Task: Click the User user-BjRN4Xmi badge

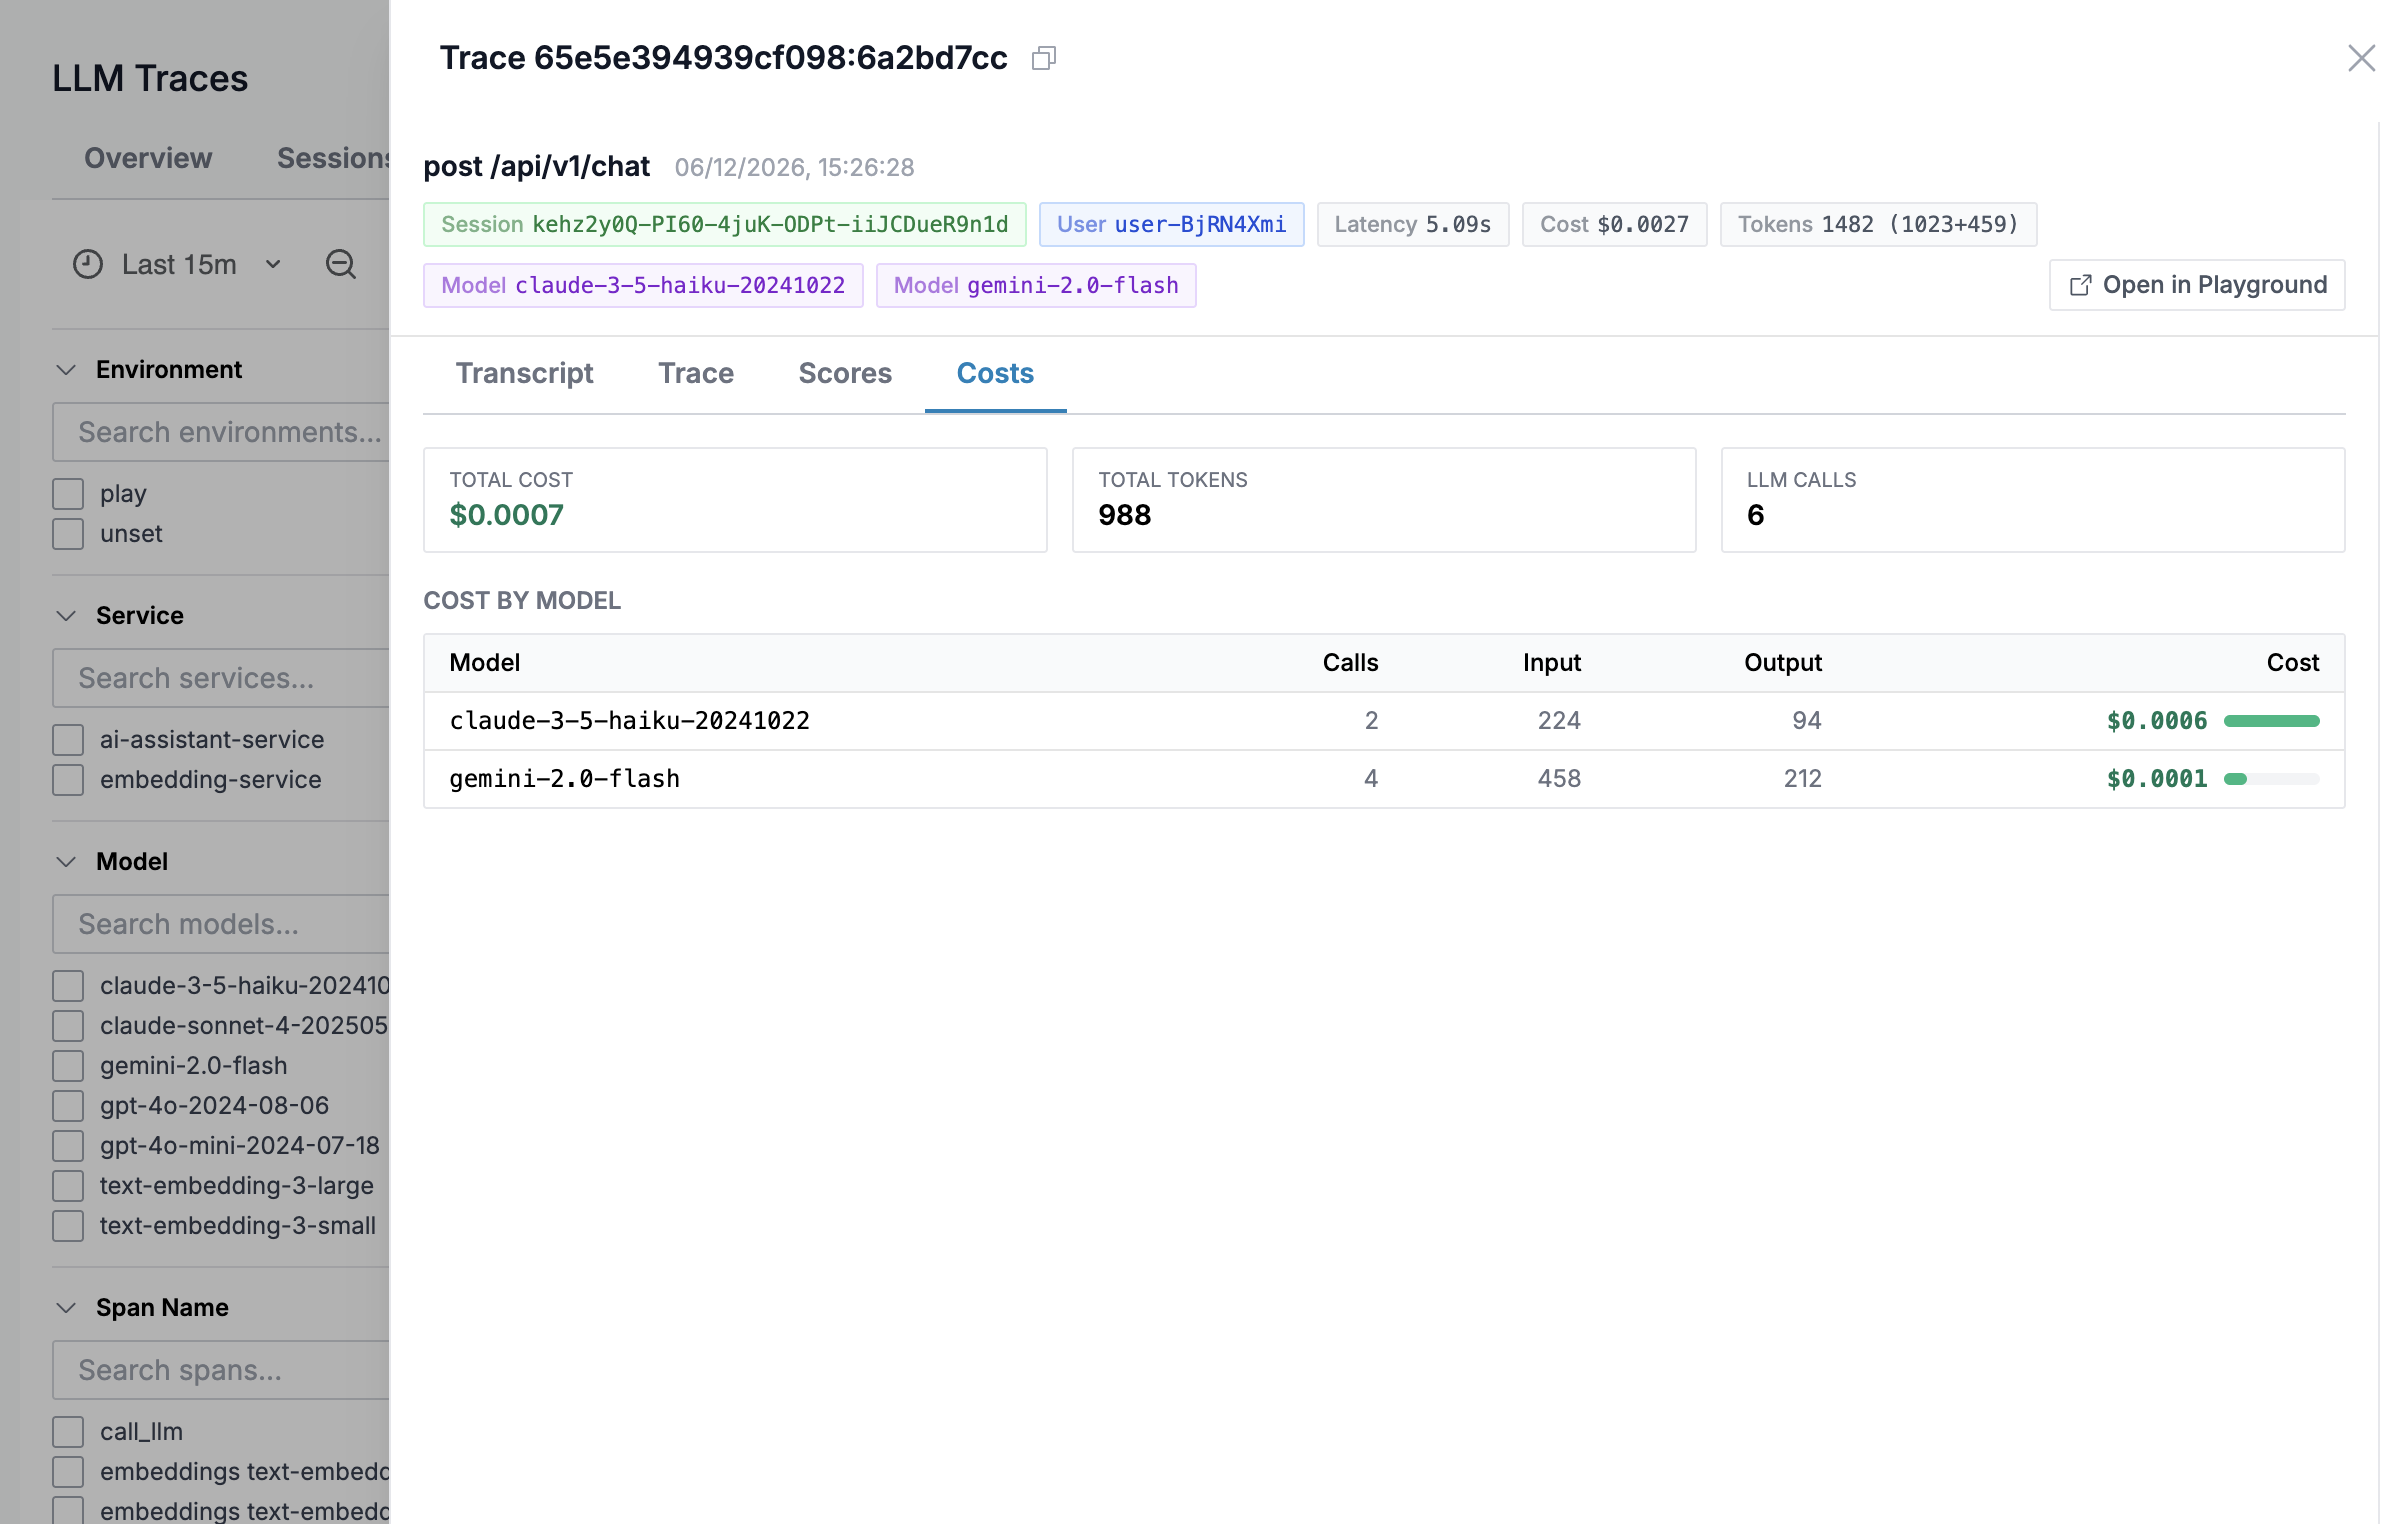Action: [x=1171, y=224]
